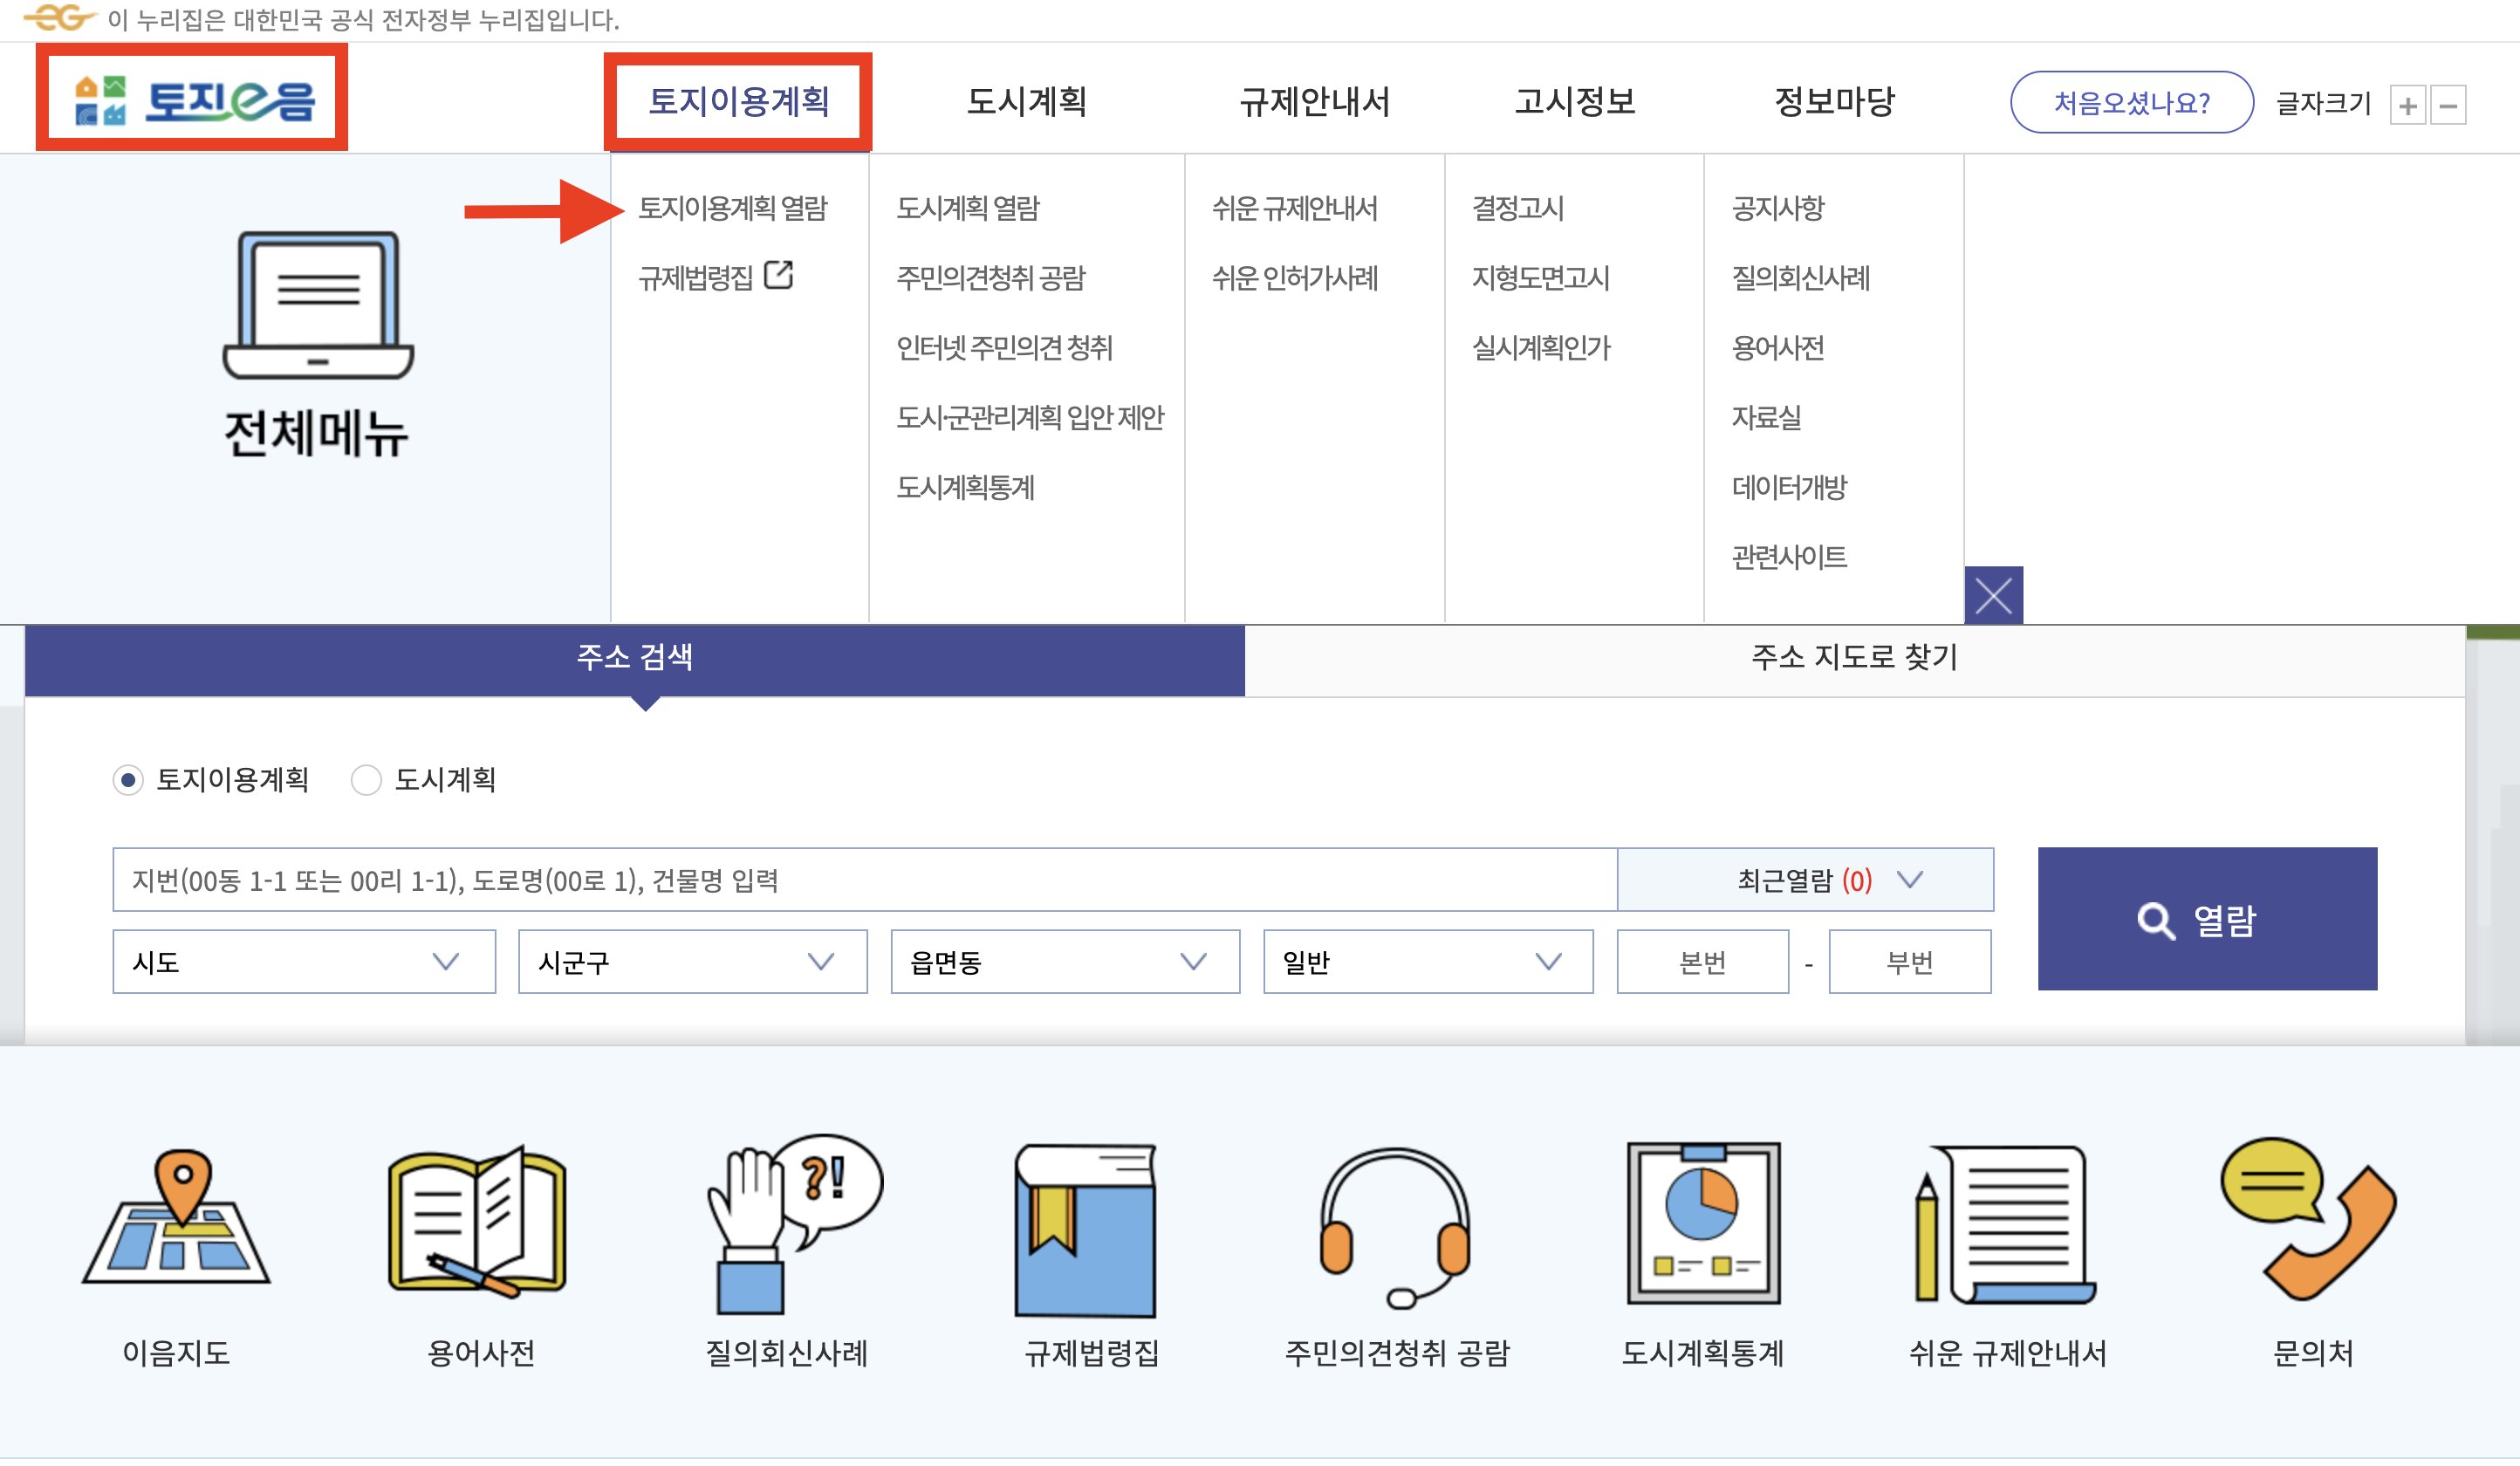Select the 도시계획 radio button

point(366,780)
